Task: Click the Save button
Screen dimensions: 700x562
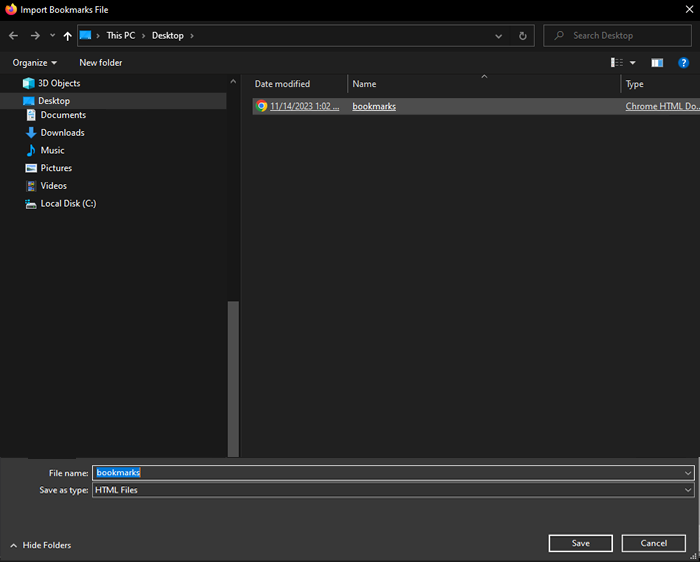Action: (580, 543)
